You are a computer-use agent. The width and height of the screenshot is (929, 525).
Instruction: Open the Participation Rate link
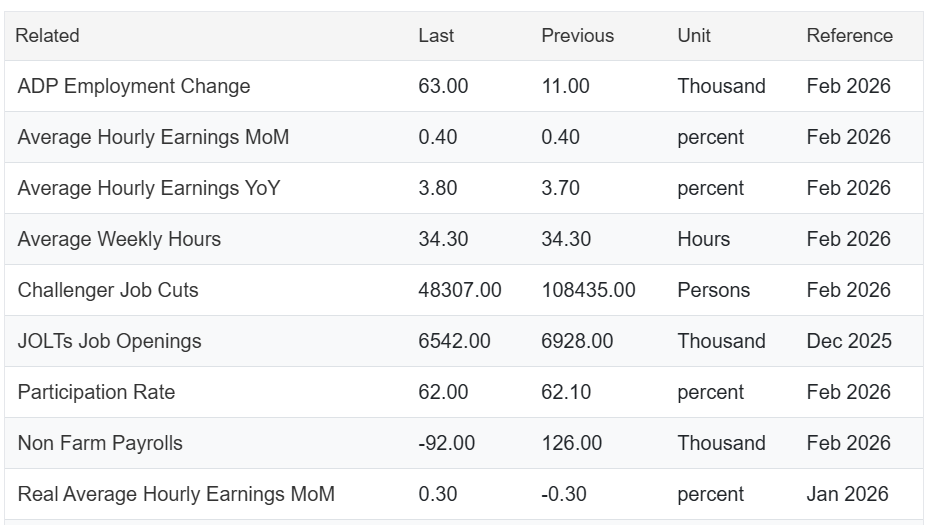(97, 392)
